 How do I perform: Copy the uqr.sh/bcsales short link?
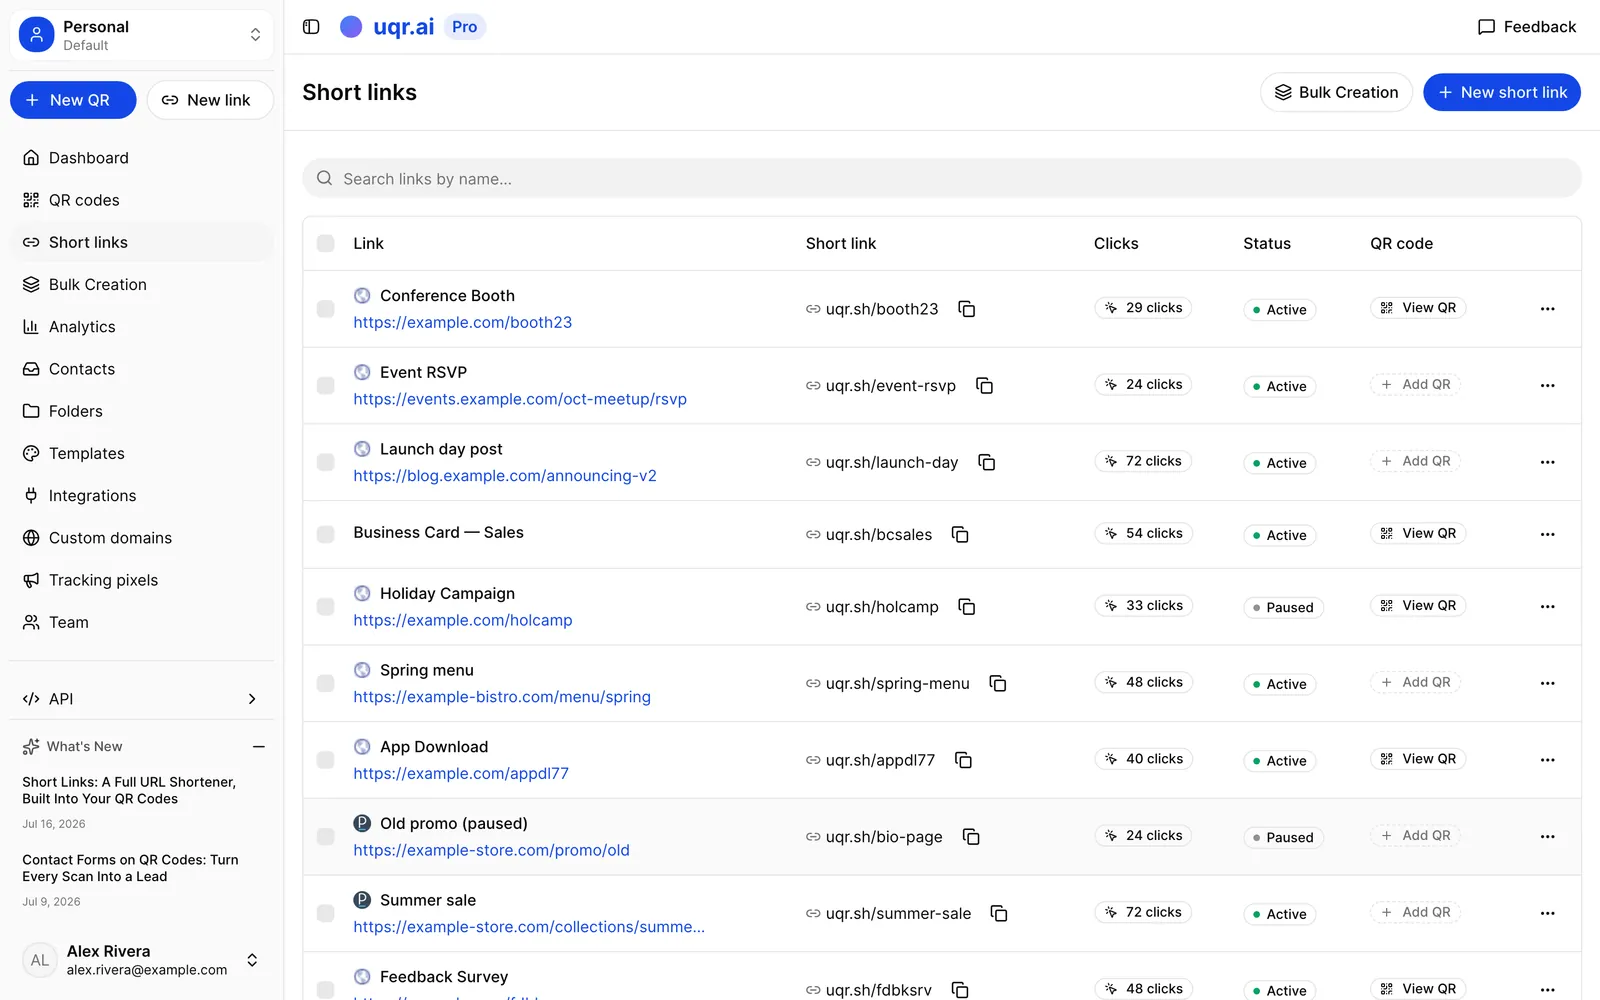[960, 535]
